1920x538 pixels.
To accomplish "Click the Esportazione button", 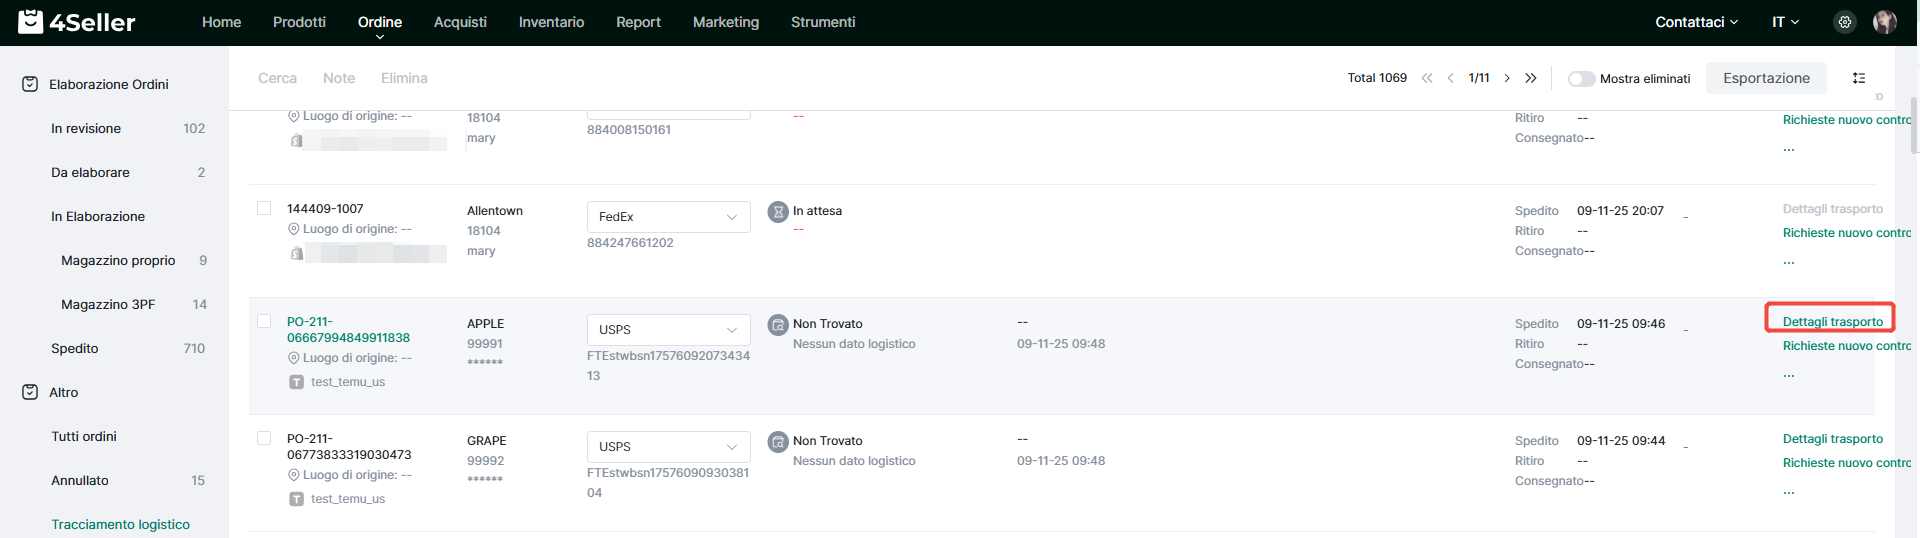I will (x=1766, y=78).
